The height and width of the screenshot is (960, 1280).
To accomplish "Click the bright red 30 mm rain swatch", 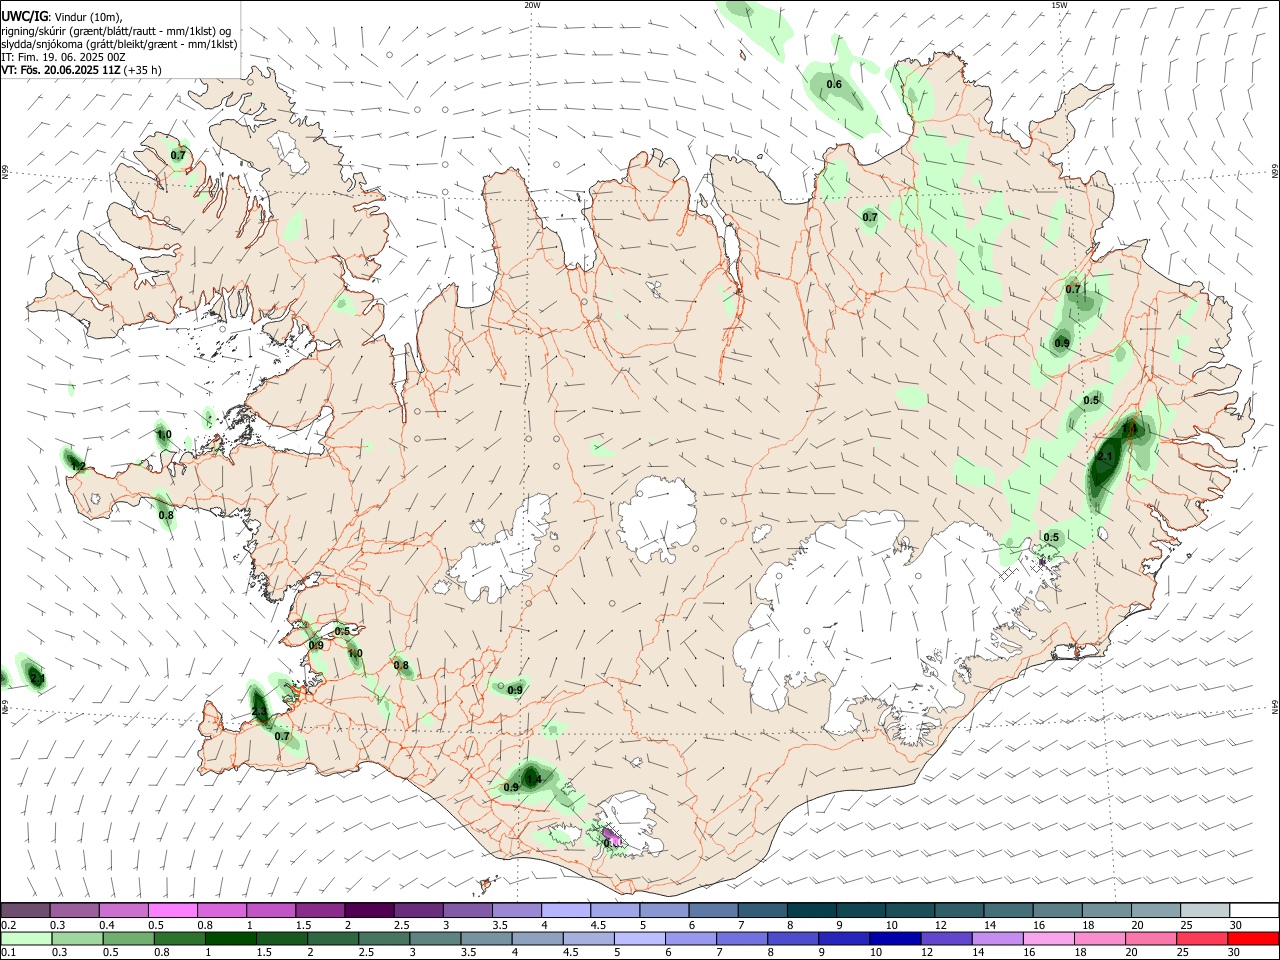I will [x=1253, y=938].
